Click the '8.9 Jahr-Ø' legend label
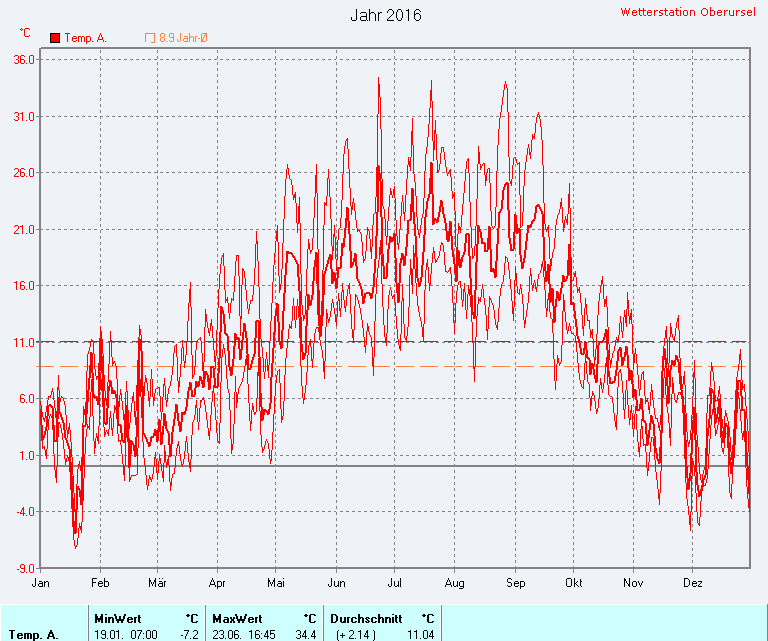The image size is (768, 641). point(183,38)
